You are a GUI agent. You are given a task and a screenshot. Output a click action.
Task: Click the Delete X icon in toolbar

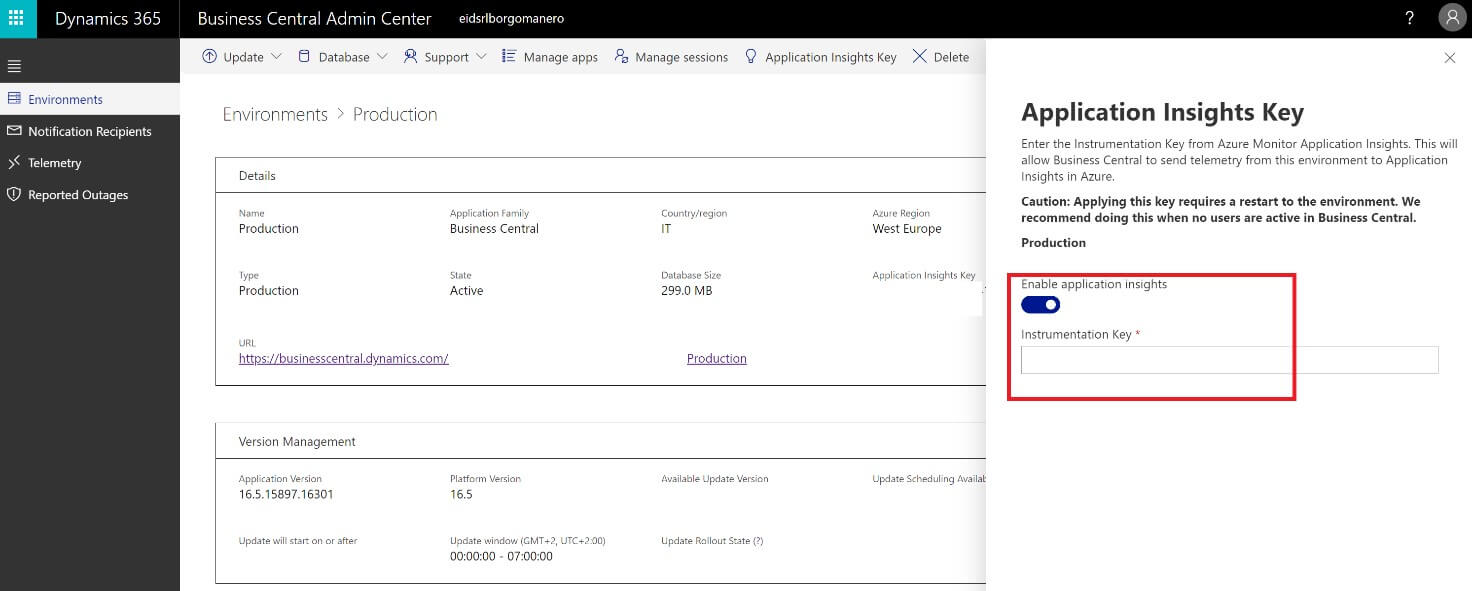(x=920, y=57)
